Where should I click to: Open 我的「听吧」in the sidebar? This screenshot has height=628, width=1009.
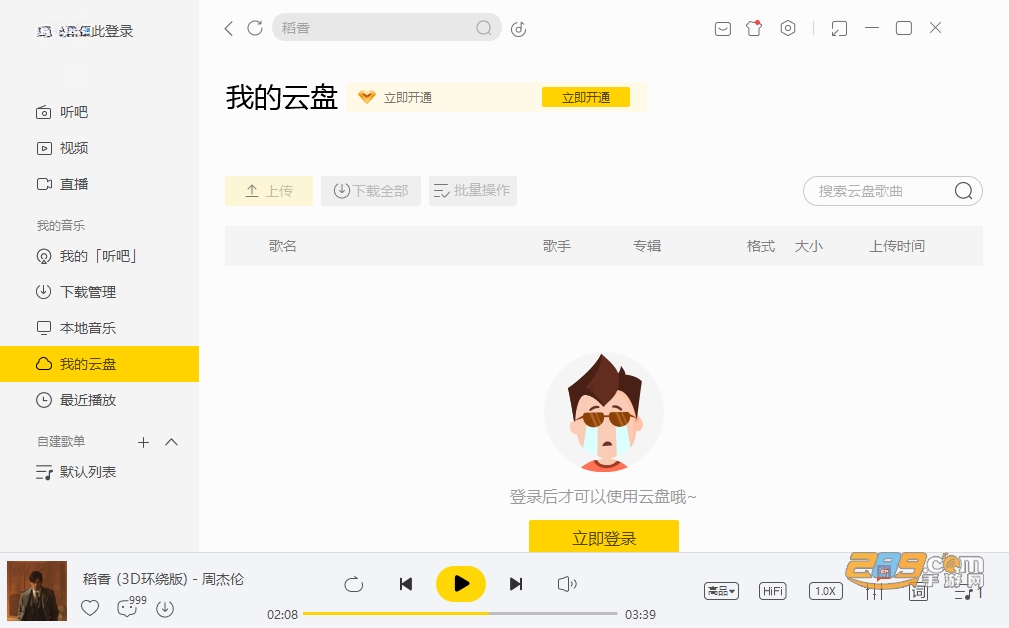[86, 257]
